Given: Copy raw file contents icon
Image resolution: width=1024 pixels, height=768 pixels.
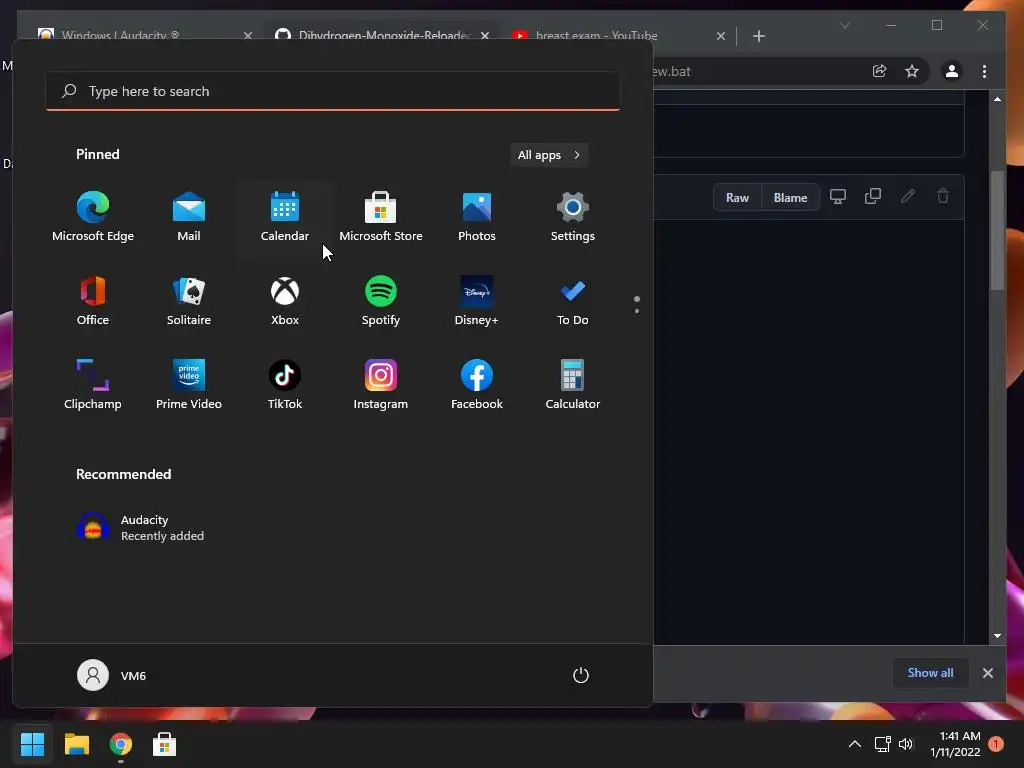Looking at the screenshot, I should click(x=873, y=197).
